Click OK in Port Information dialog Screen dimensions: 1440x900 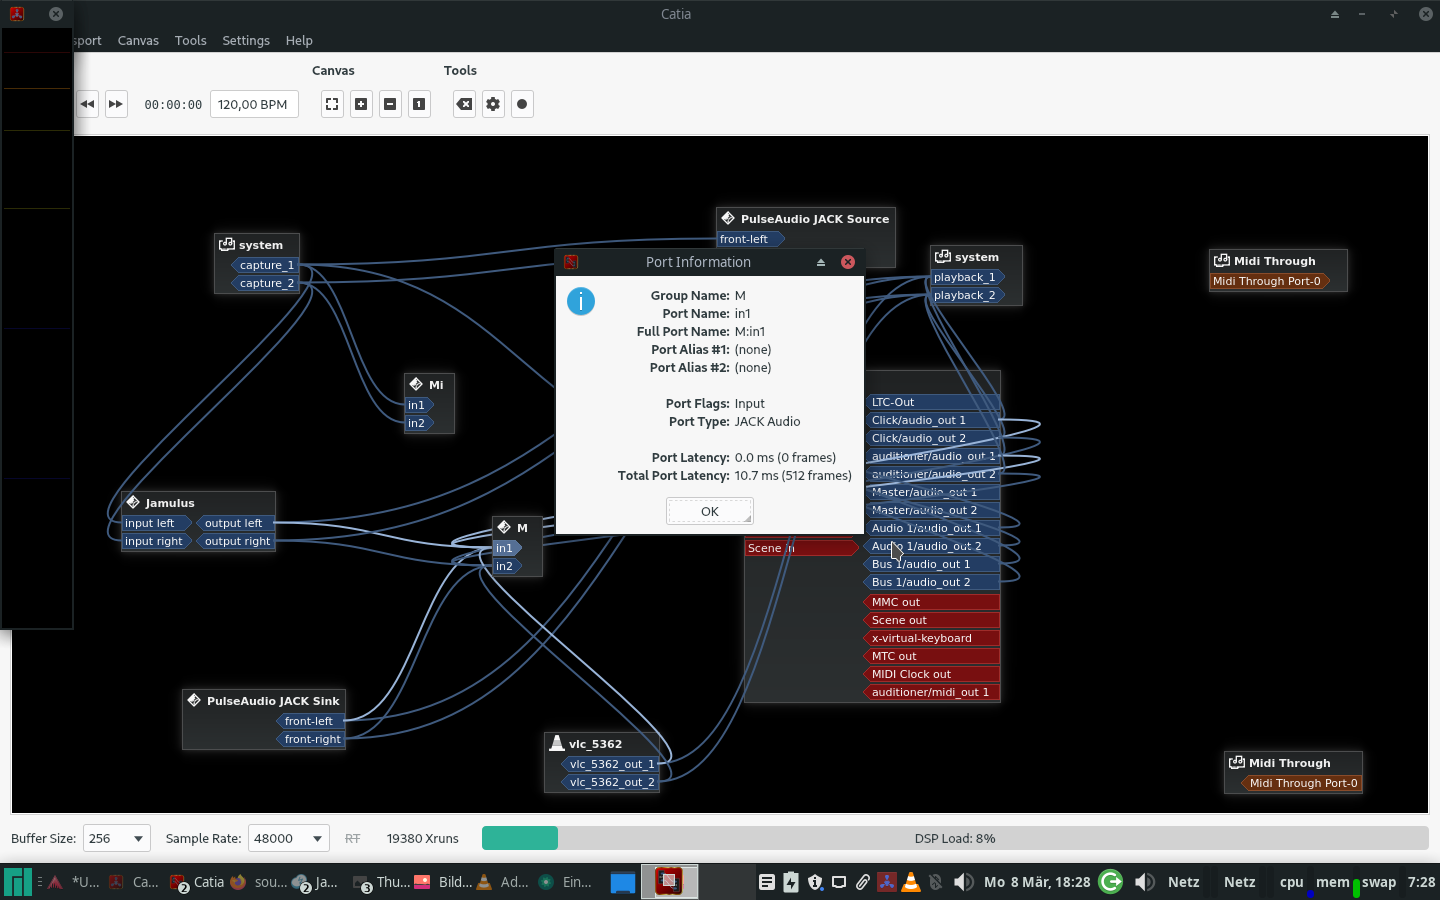pyautogui.click(x=709, y=511)
